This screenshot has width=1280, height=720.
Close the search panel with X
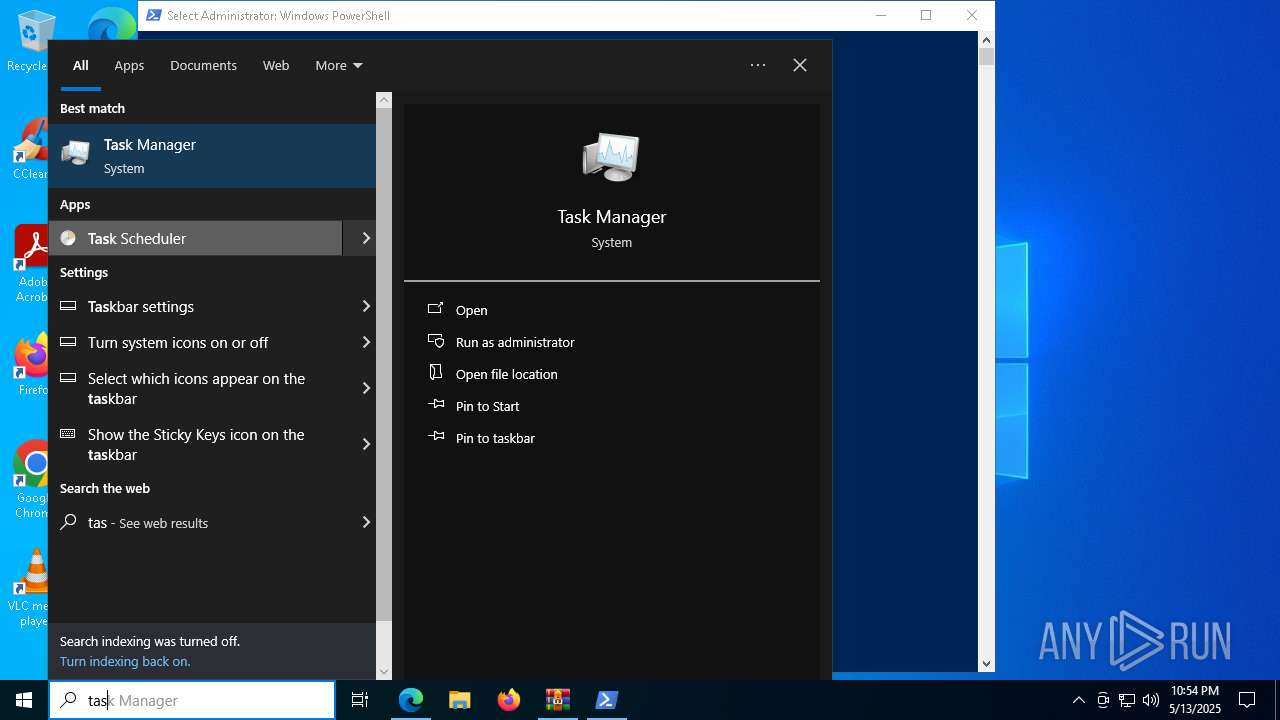[x=800, y=65]
